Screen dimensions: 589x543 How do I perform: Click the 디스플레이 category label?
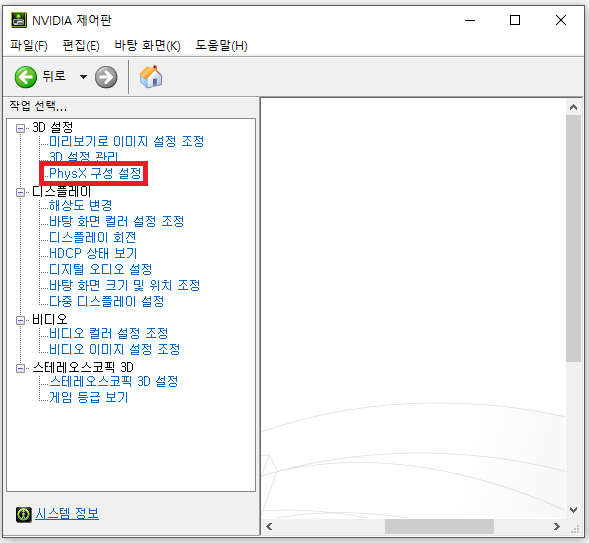coord(61,192)
